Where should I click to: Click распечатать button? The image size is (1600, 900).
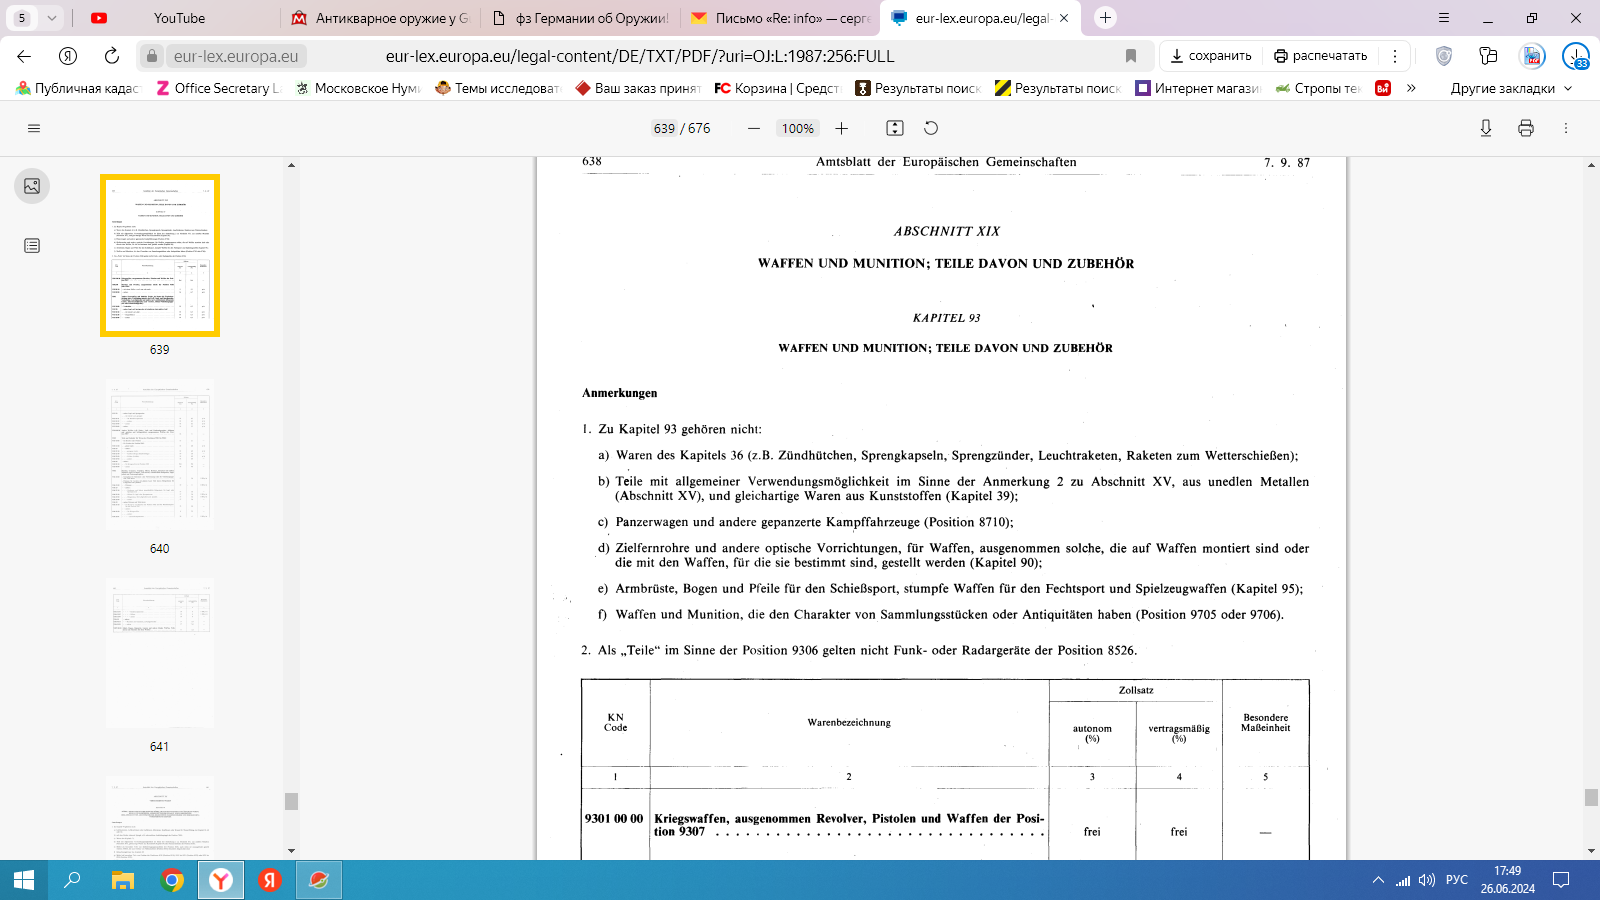tap(1321, 56)
